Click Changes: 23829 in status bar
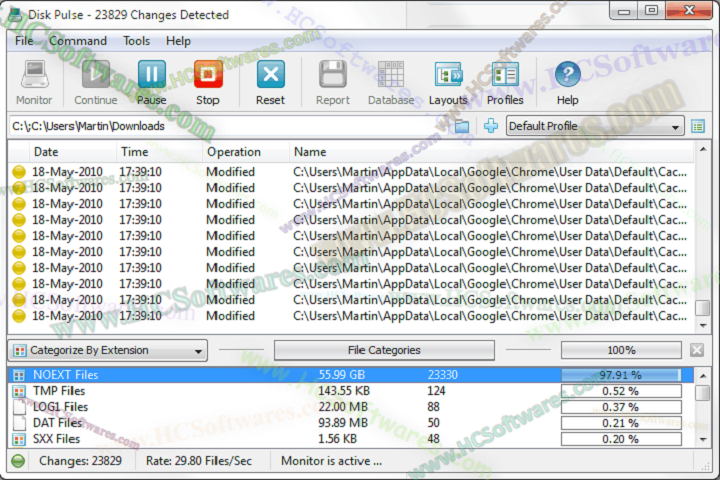This screenshot has height=480, width=720. click(80, 461)
